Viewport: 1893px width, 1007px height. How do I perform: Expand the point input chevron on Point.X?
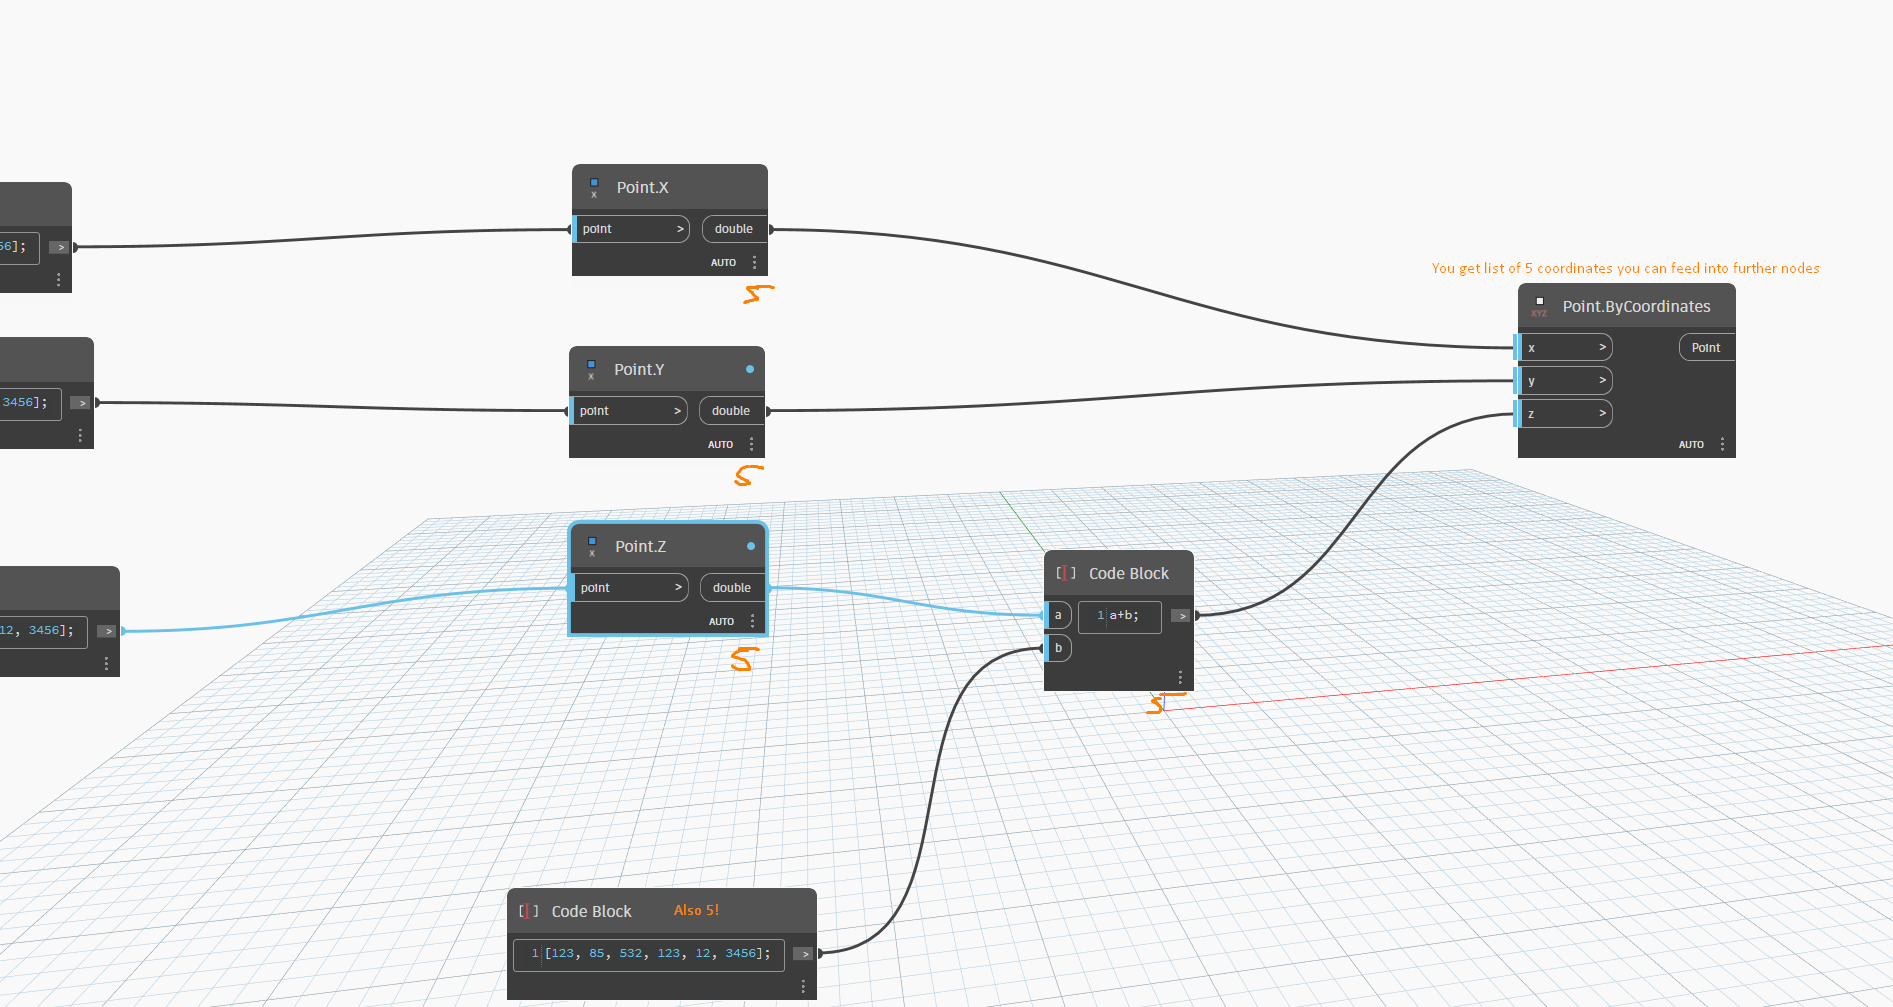[x=678, y=229]
